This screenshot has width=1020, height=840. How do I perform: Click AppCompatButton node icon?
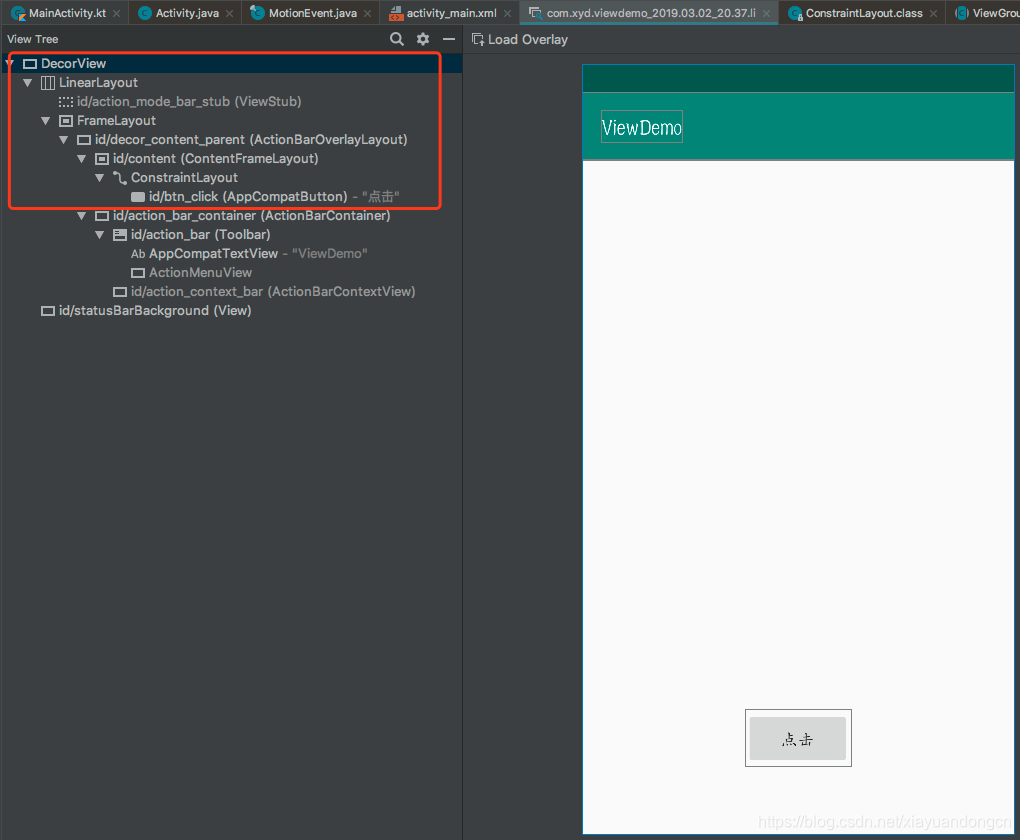(x=138, y=196)
